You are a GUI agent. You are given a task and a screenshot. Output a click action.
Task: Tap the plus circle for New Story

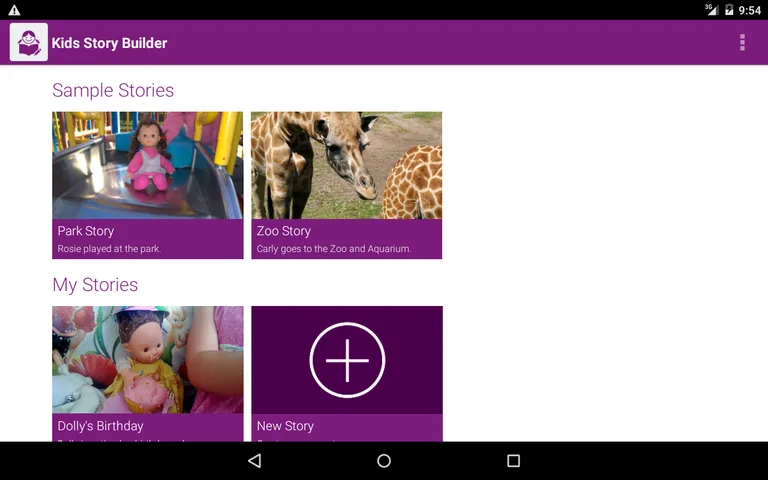tap(347, 360)
